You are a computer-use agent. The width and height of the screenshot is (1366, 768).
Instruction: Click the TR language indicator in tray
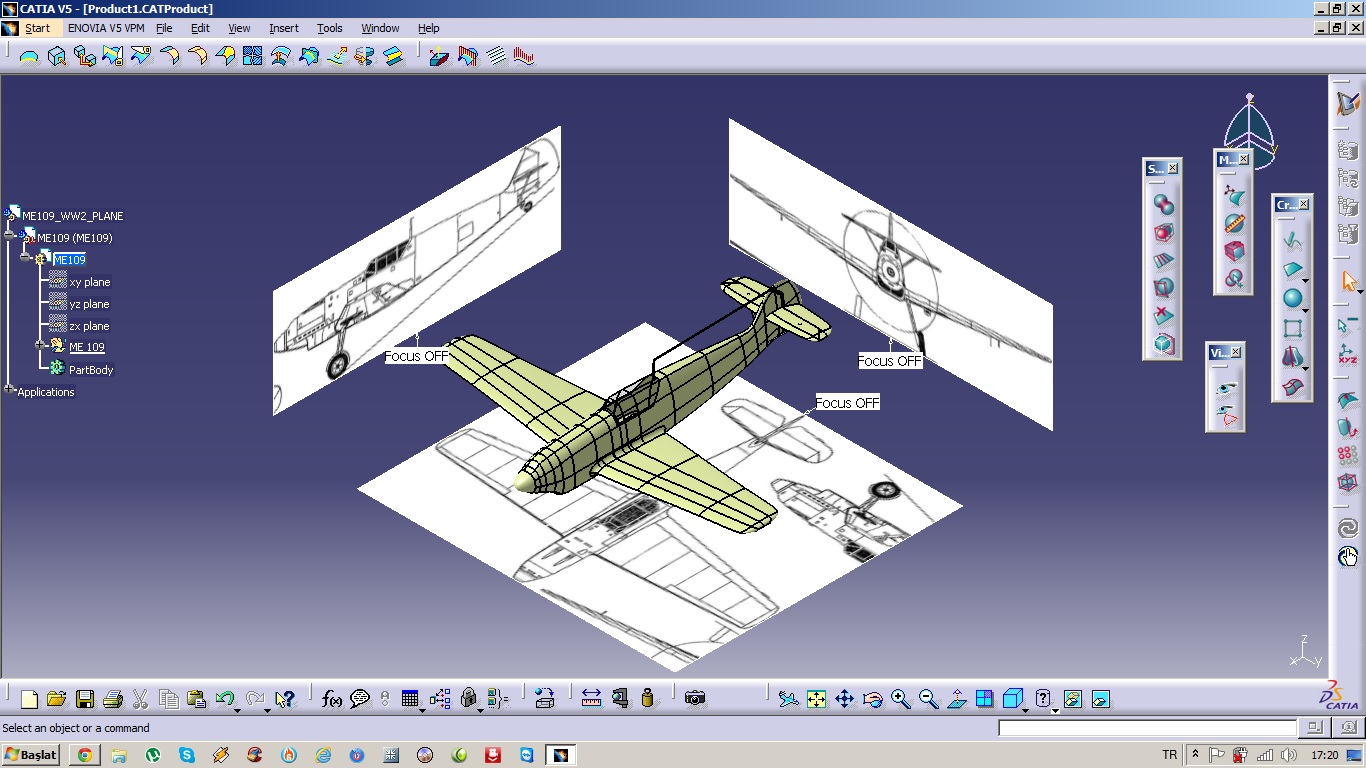click(x=1170, y=755)
